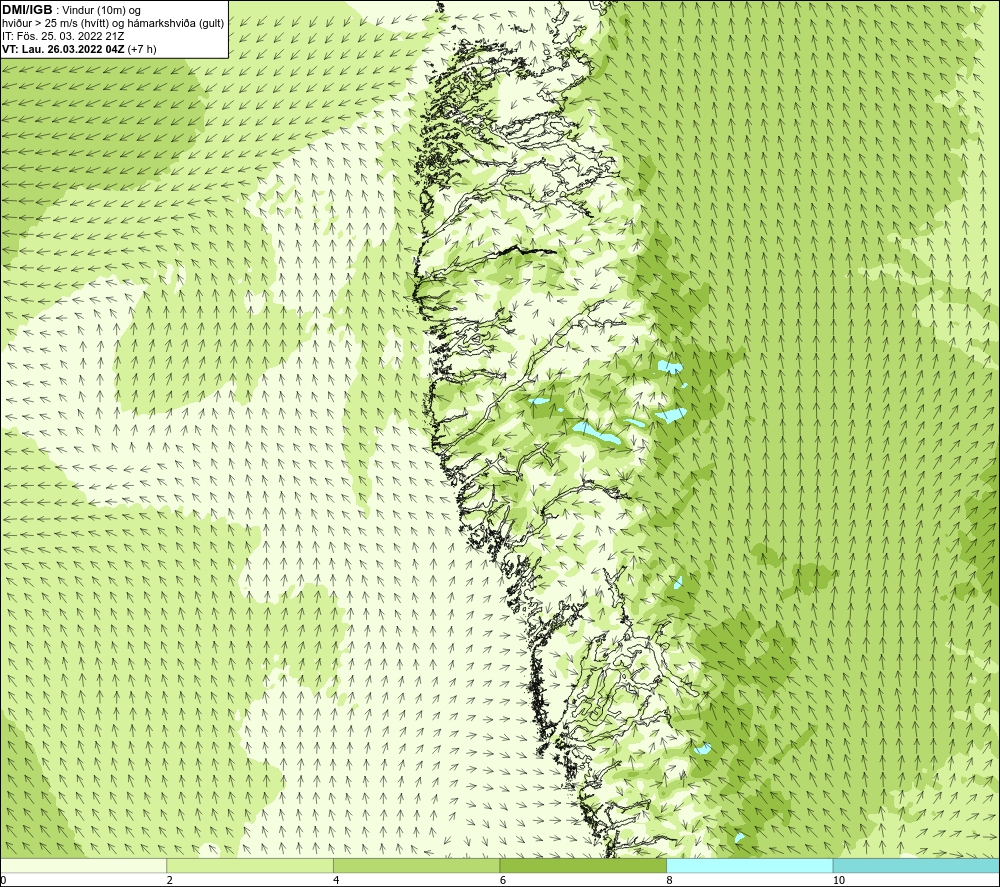The height and width of the screenshot is (887, 1000).
Task: Click the 'IT: Fös. 25. 03. 2022 21Z' line
Action: pyautogui.click(x=63, y=36)
